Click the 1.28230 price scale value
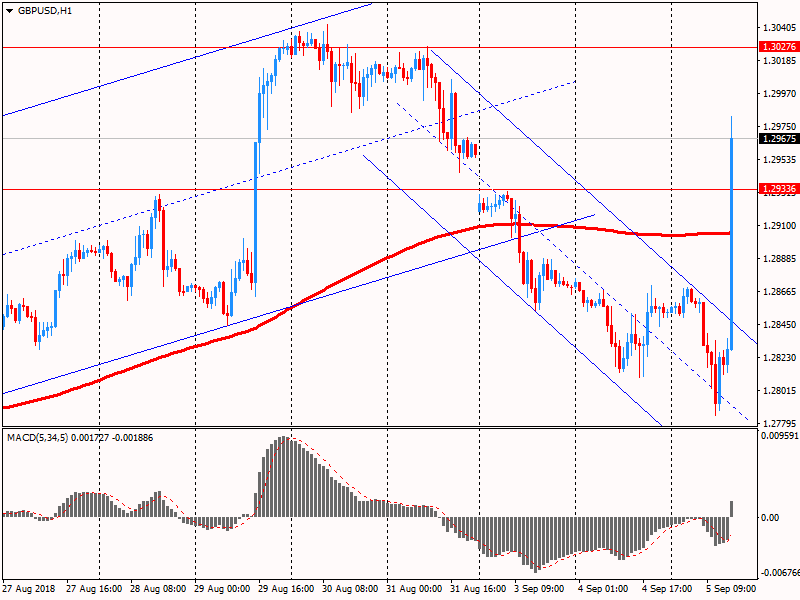The image size is (800, 600). 779,358
